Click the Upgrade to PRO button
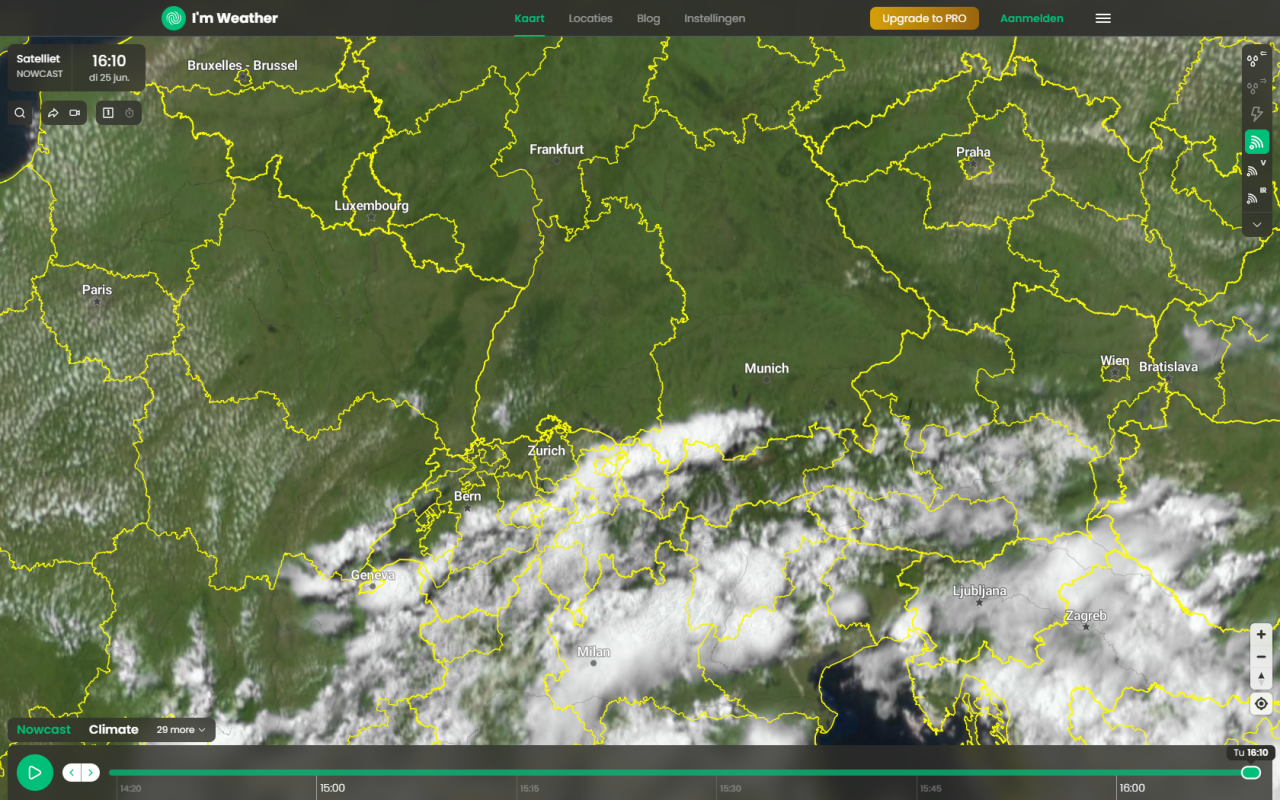The height and width of the screenshot is (800, 1280). [x=924, y=18]
